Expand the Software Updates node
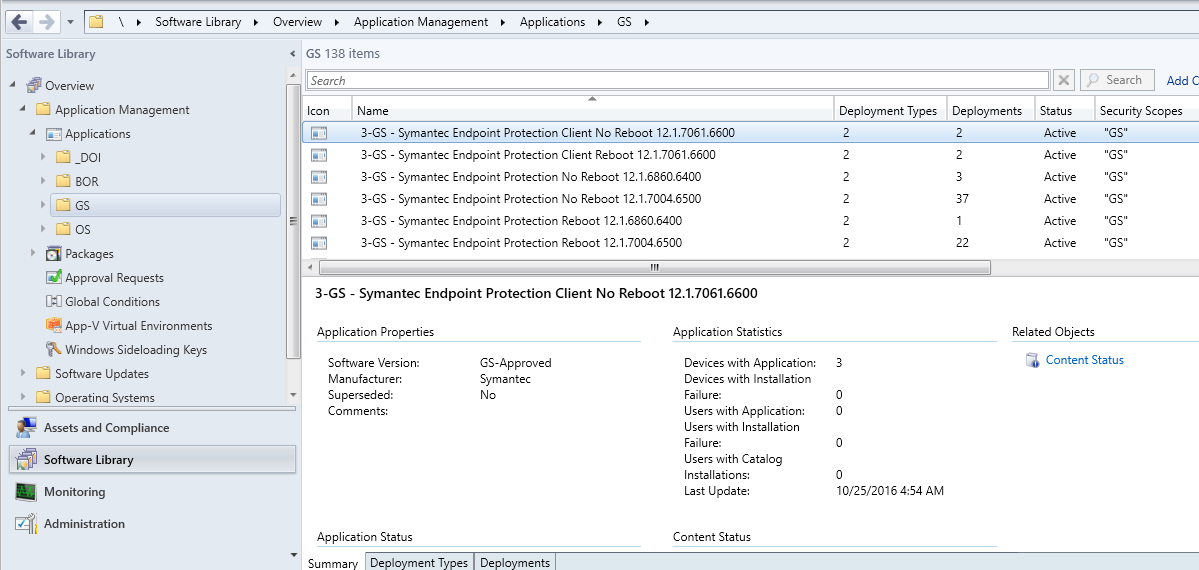The image size is (1199, 570). pyautogui.click(x=23, y=373)
